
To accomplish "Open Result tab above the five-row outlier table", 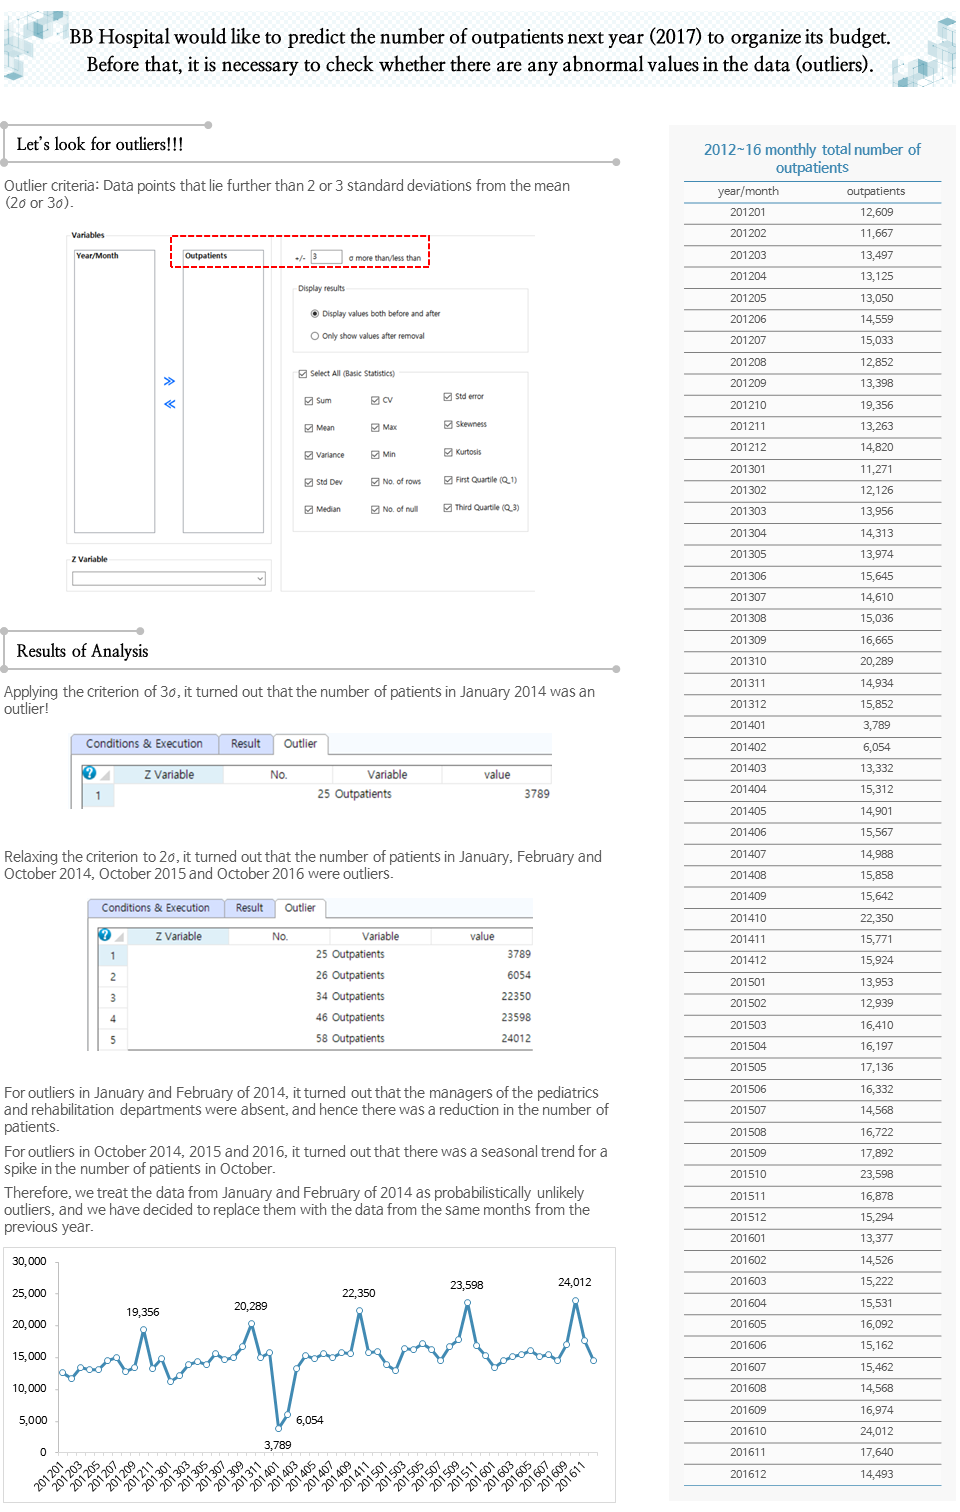I will point(249,908).
